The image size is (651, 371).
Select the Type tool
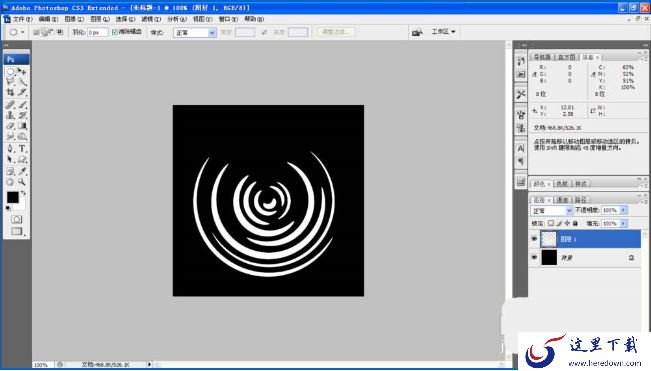(22, 149)
